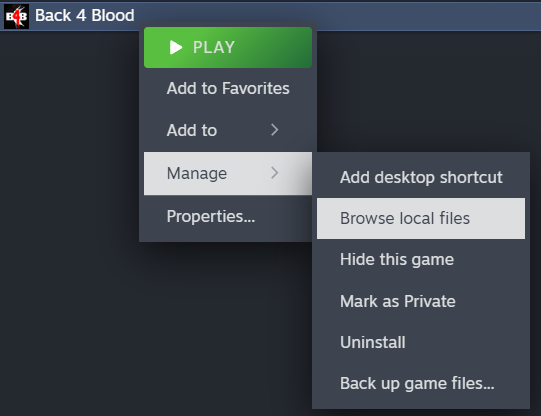The image size is (541, 416).
Task: Expand the Manage submenu chevron
Action: pos(275,173)
